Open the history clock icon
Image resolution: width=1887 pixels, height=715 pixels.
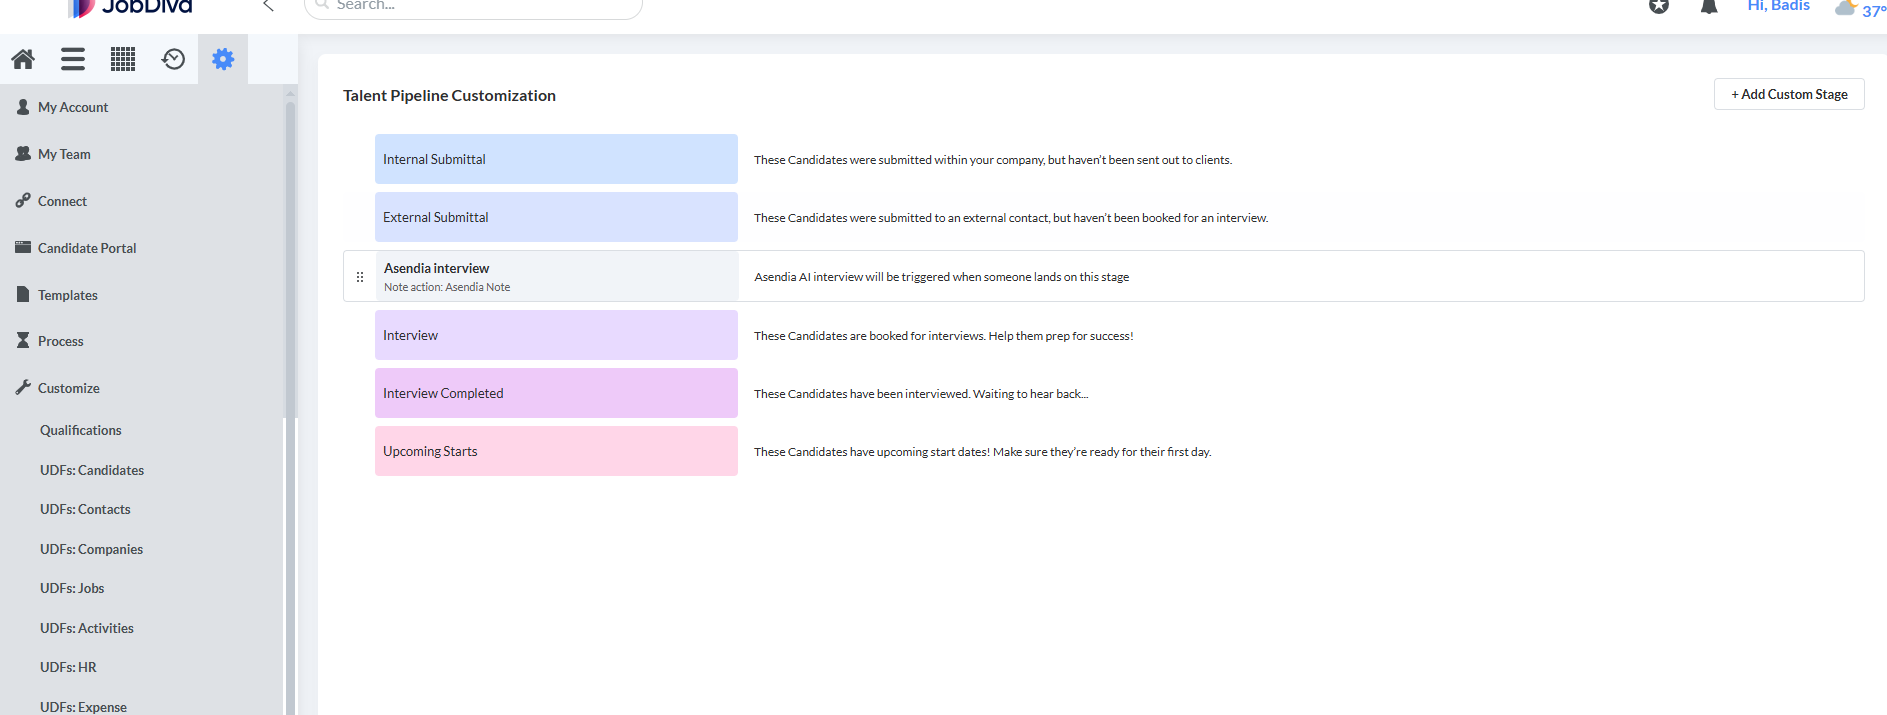(x=173, y=59)
